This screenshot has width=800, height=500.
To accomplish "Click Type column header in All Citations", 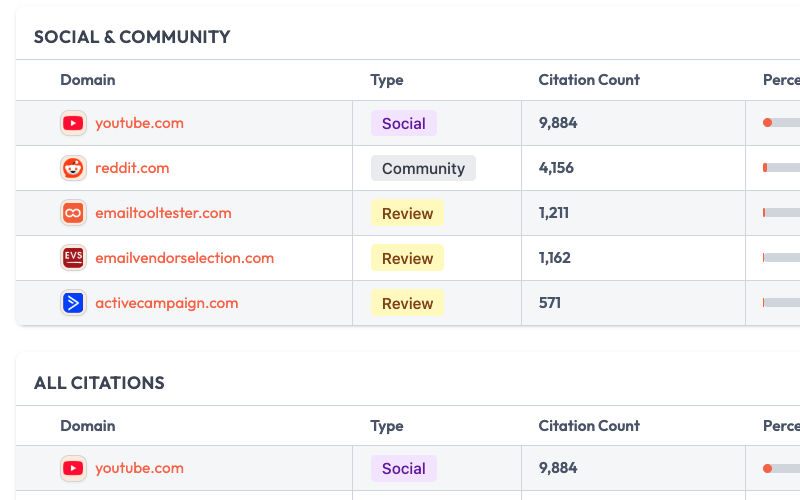I will point(387,426).
